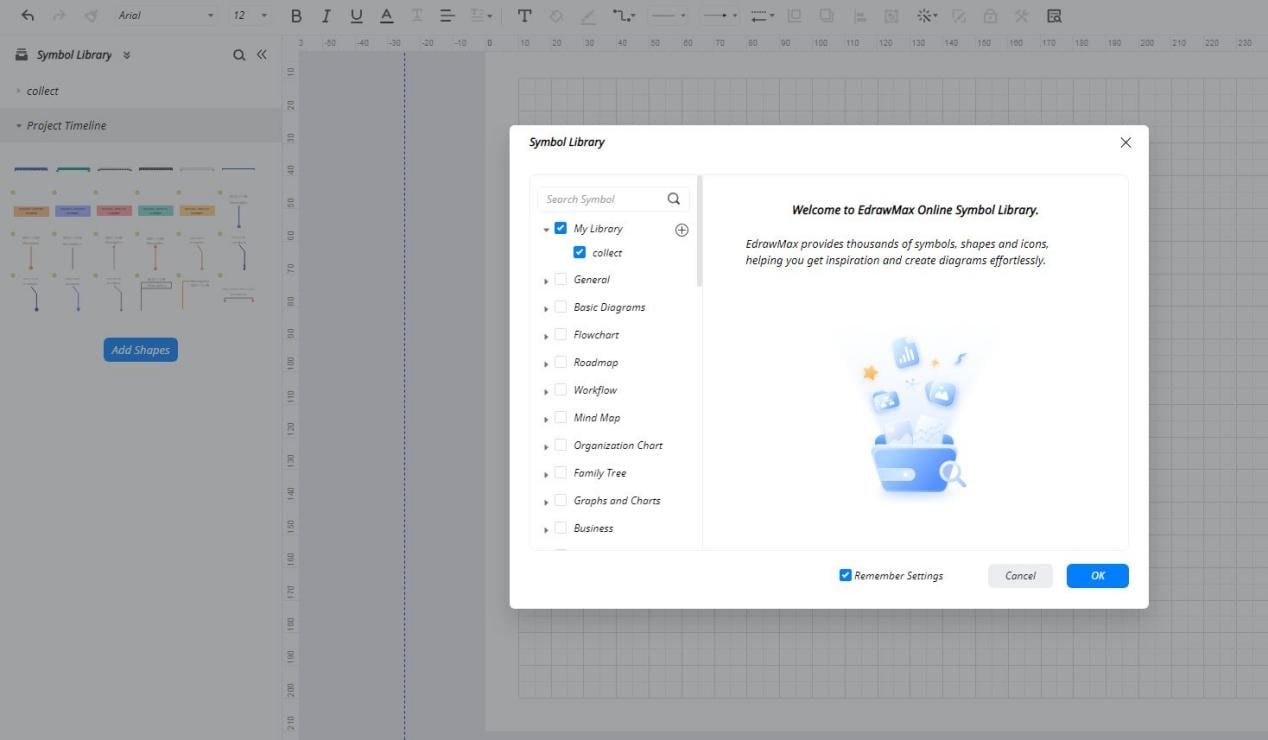The height and width of the screenshot is (740, 1268).
Task: Add new library with plus icon
Action: pos(682,230)
